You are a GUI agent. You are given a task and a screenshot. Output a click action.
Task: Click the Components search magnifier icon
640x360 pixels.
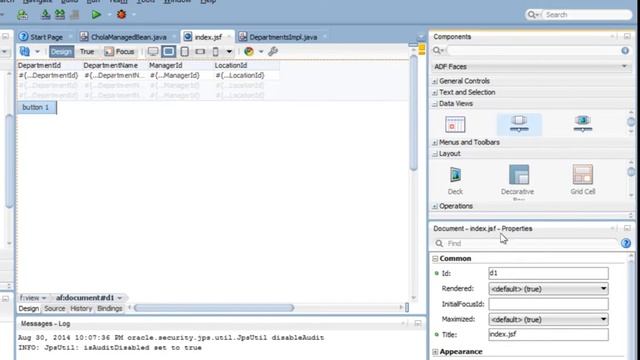tap(438, 51)
